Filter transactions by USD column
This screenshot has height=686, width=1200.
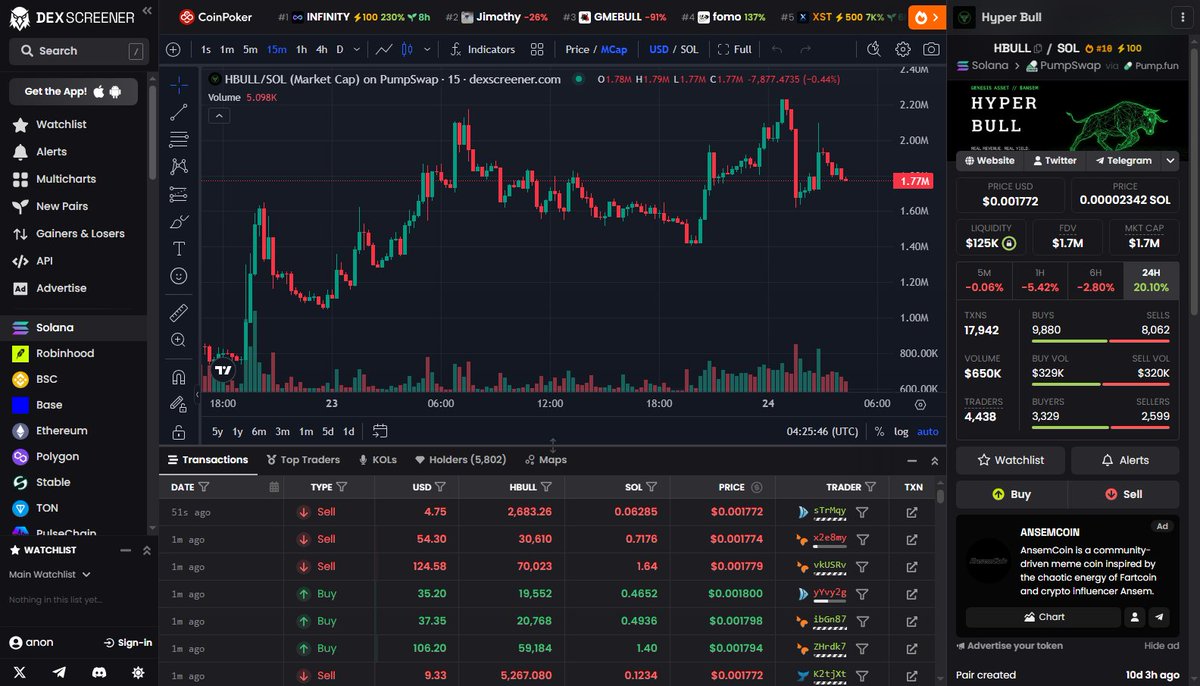coord(440,487)
